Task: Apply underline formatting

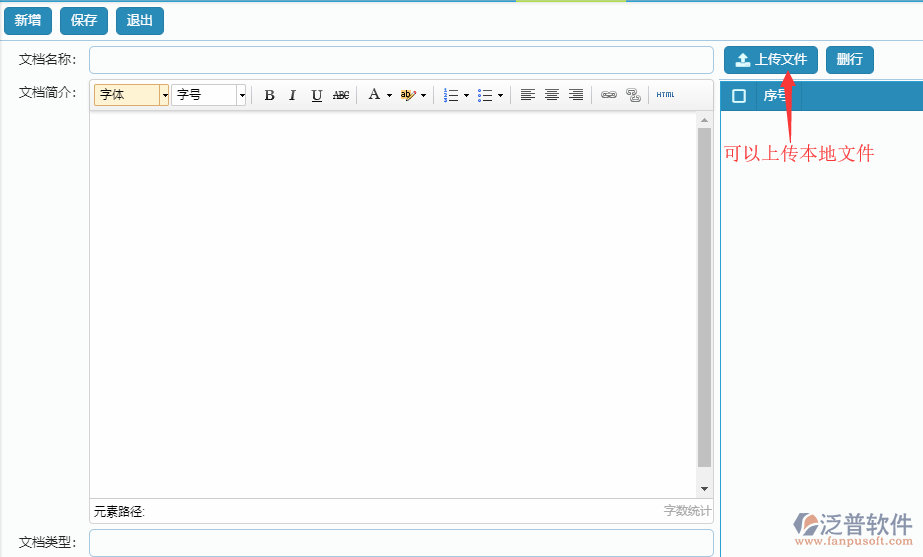Action: (x=317, y=95)
